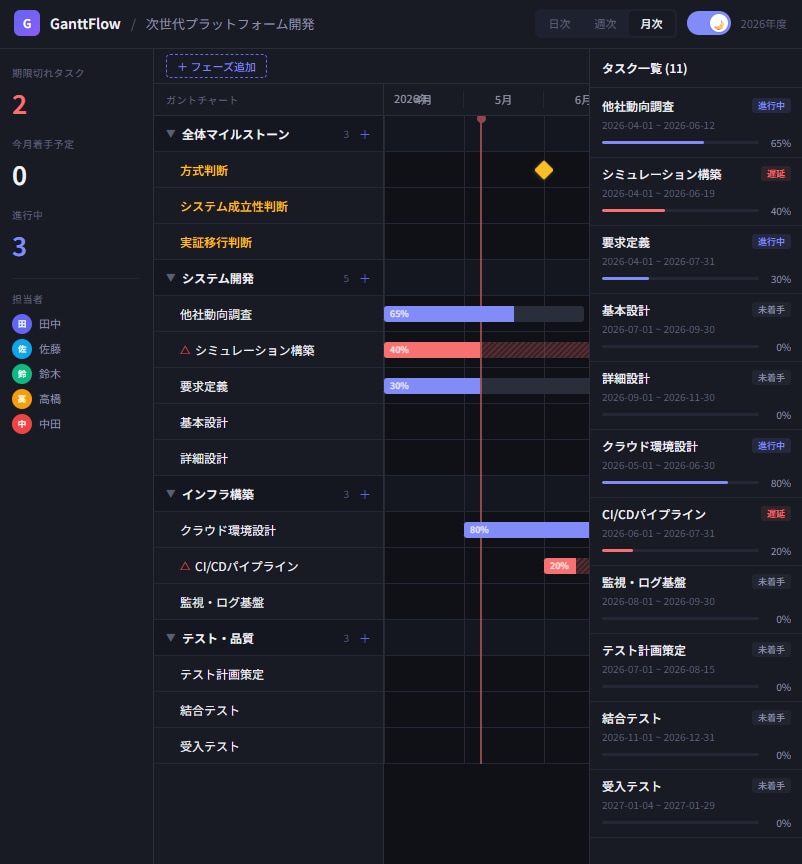The height and width of the screenshot is (864, 802).
Task: Add task to システム開発 phase via plus icon
Action: click(365, 278)
